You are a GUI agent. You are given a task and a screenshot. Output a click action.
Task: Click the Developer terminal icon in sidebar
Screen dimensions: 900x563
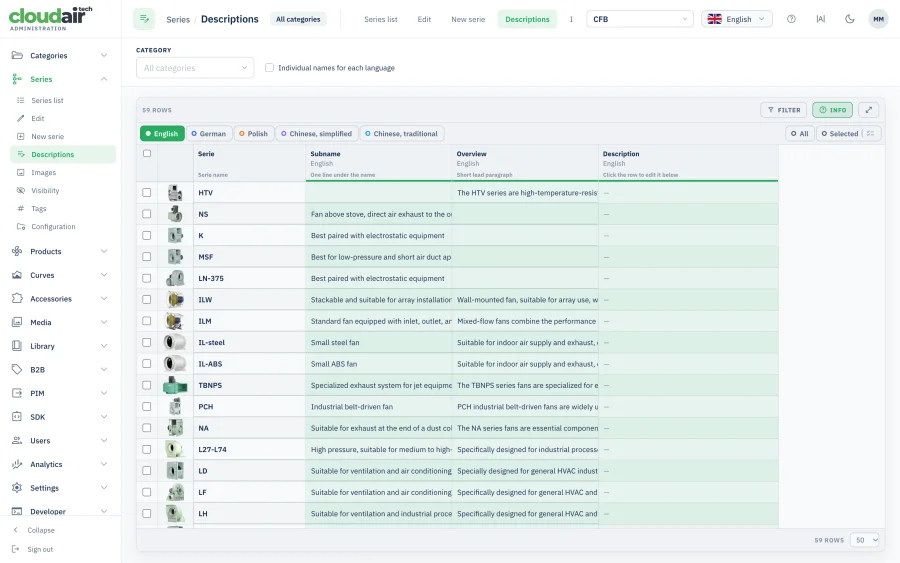tap(17, 511)
